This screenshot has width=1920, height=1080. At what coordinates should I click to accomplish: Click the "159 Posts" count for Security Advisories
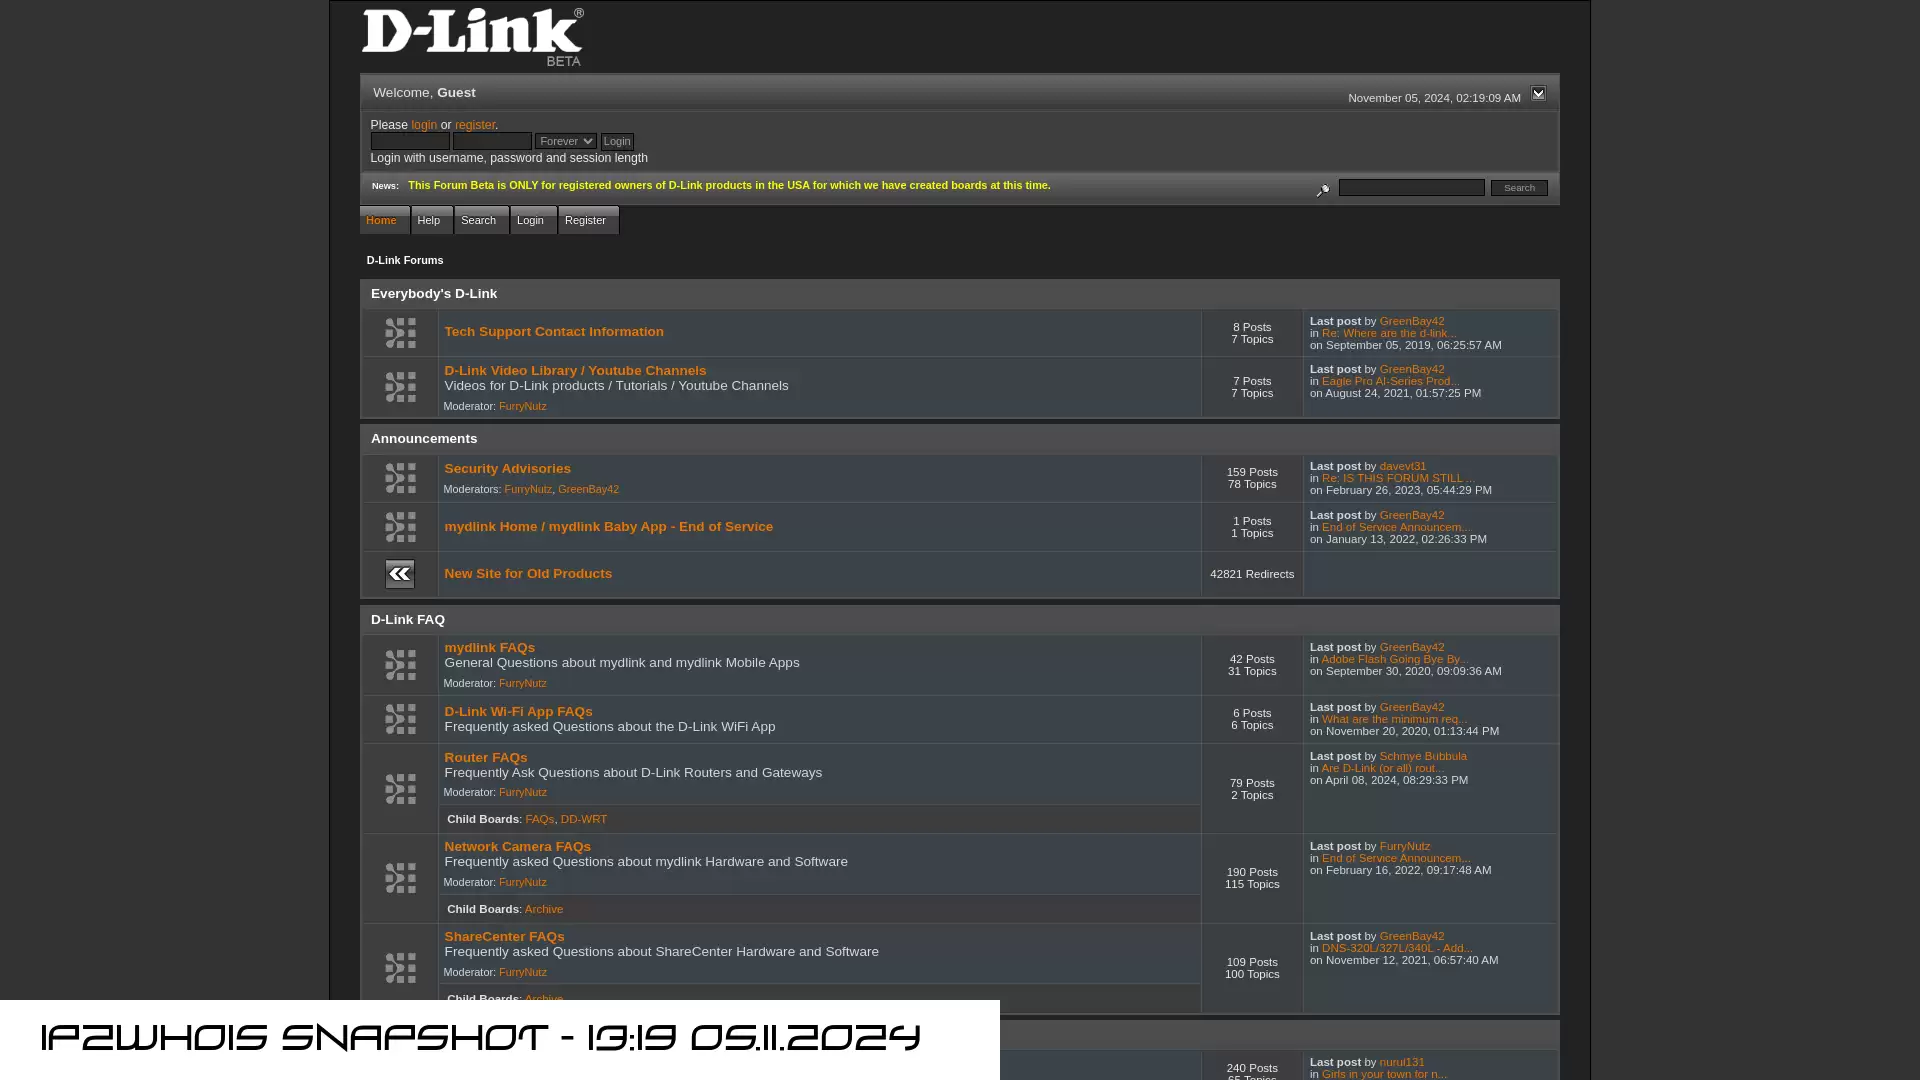[x=1252, y=472]
